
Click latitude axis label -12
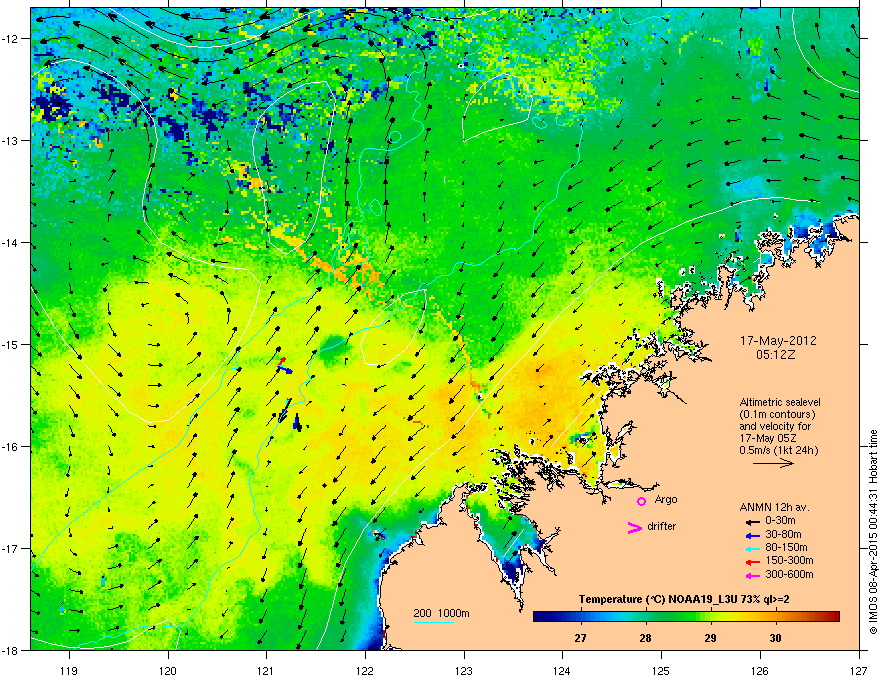coord(10,39)
